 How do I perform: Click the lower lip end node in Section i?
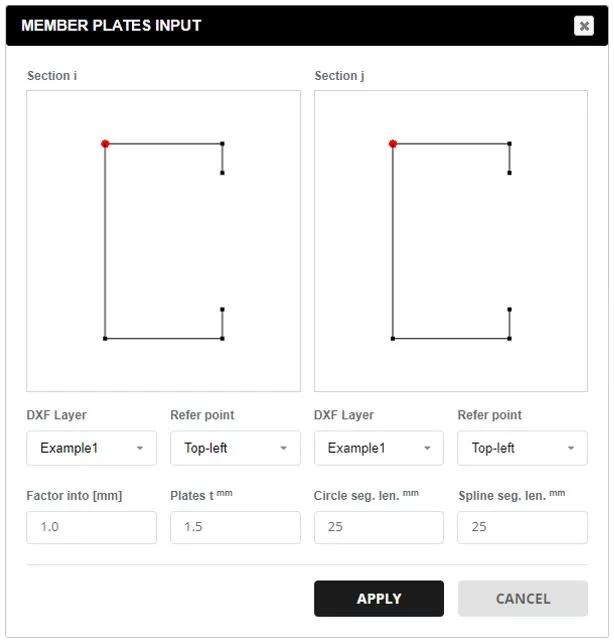click(222, 309)
